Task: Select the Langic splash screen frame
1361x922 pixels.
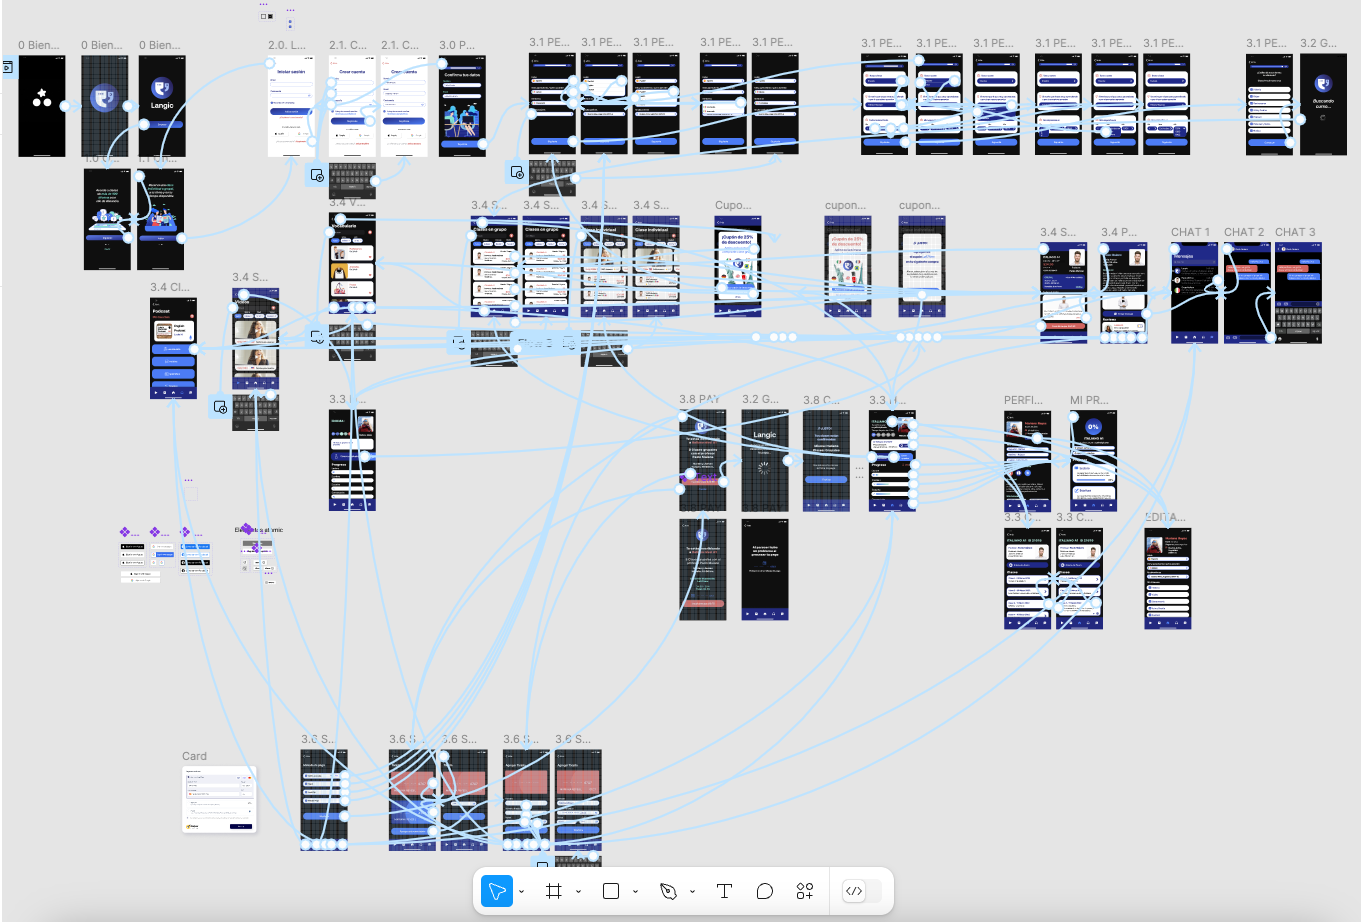Action: coord(161,105)
